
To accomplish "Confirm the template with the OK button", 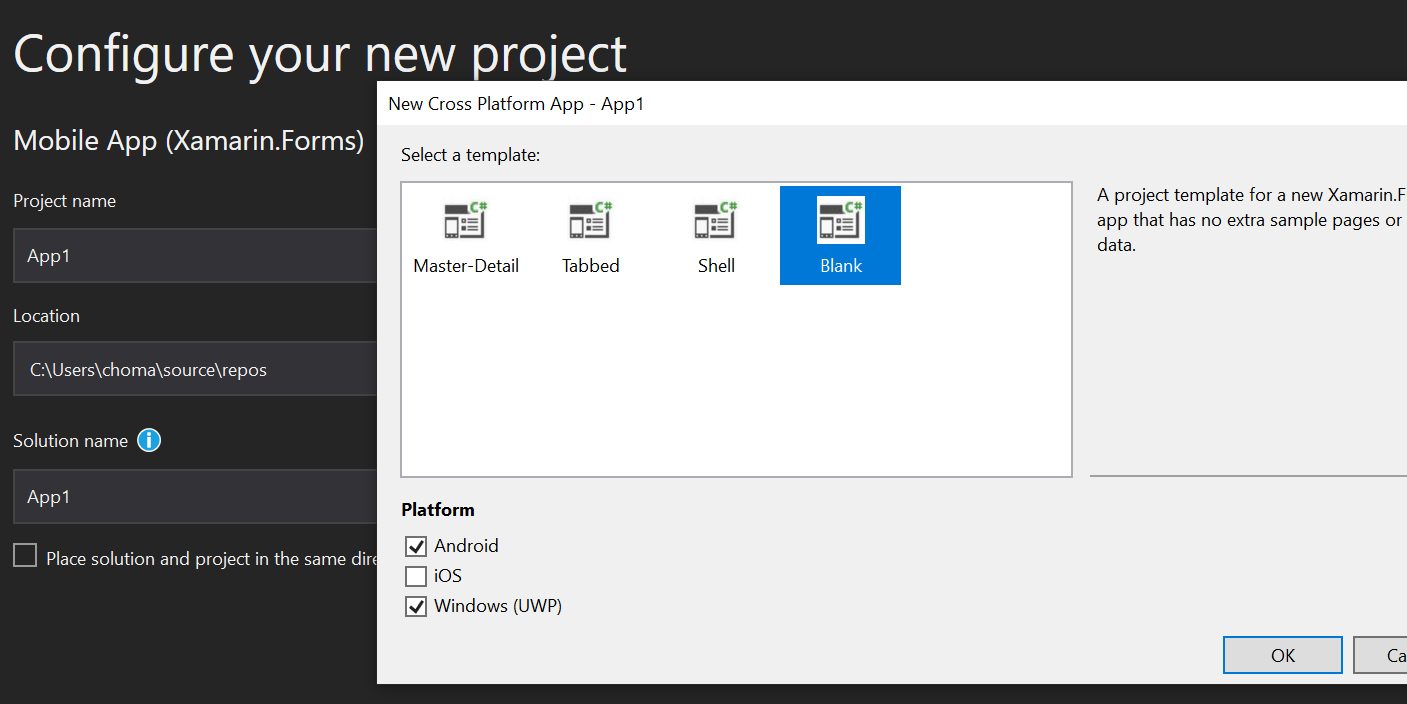I will pyautogui.click(x=1283, y=655).
